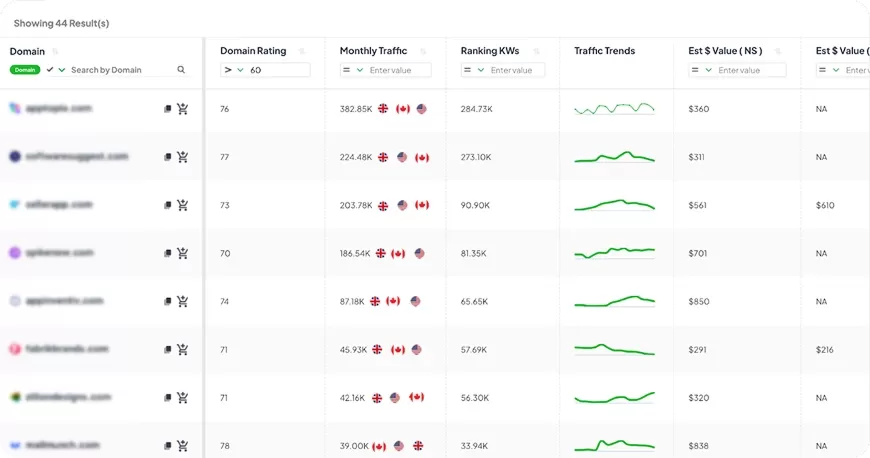Click the Monthly Traffic Enter value field
Image resolution: width=870 pixels, height=458 pixels.
pos(398,70)
